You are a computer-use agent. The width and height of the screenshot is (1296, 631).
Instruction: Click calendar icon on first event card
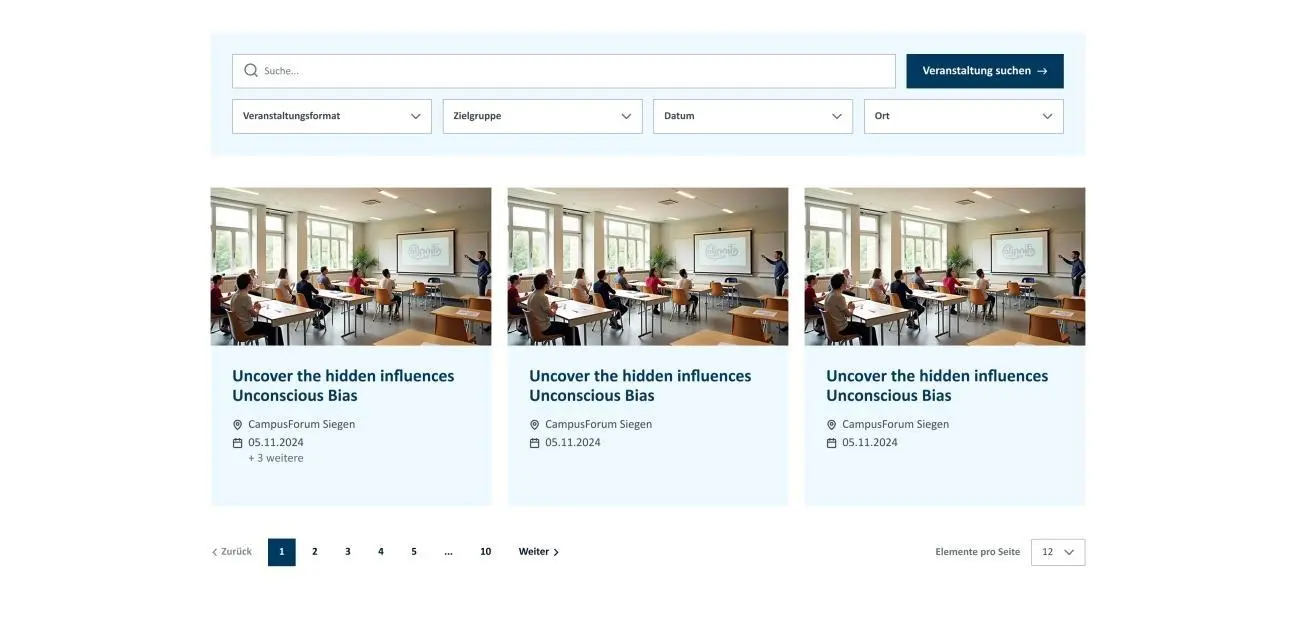pyautogui.click(x=238, y=443)
